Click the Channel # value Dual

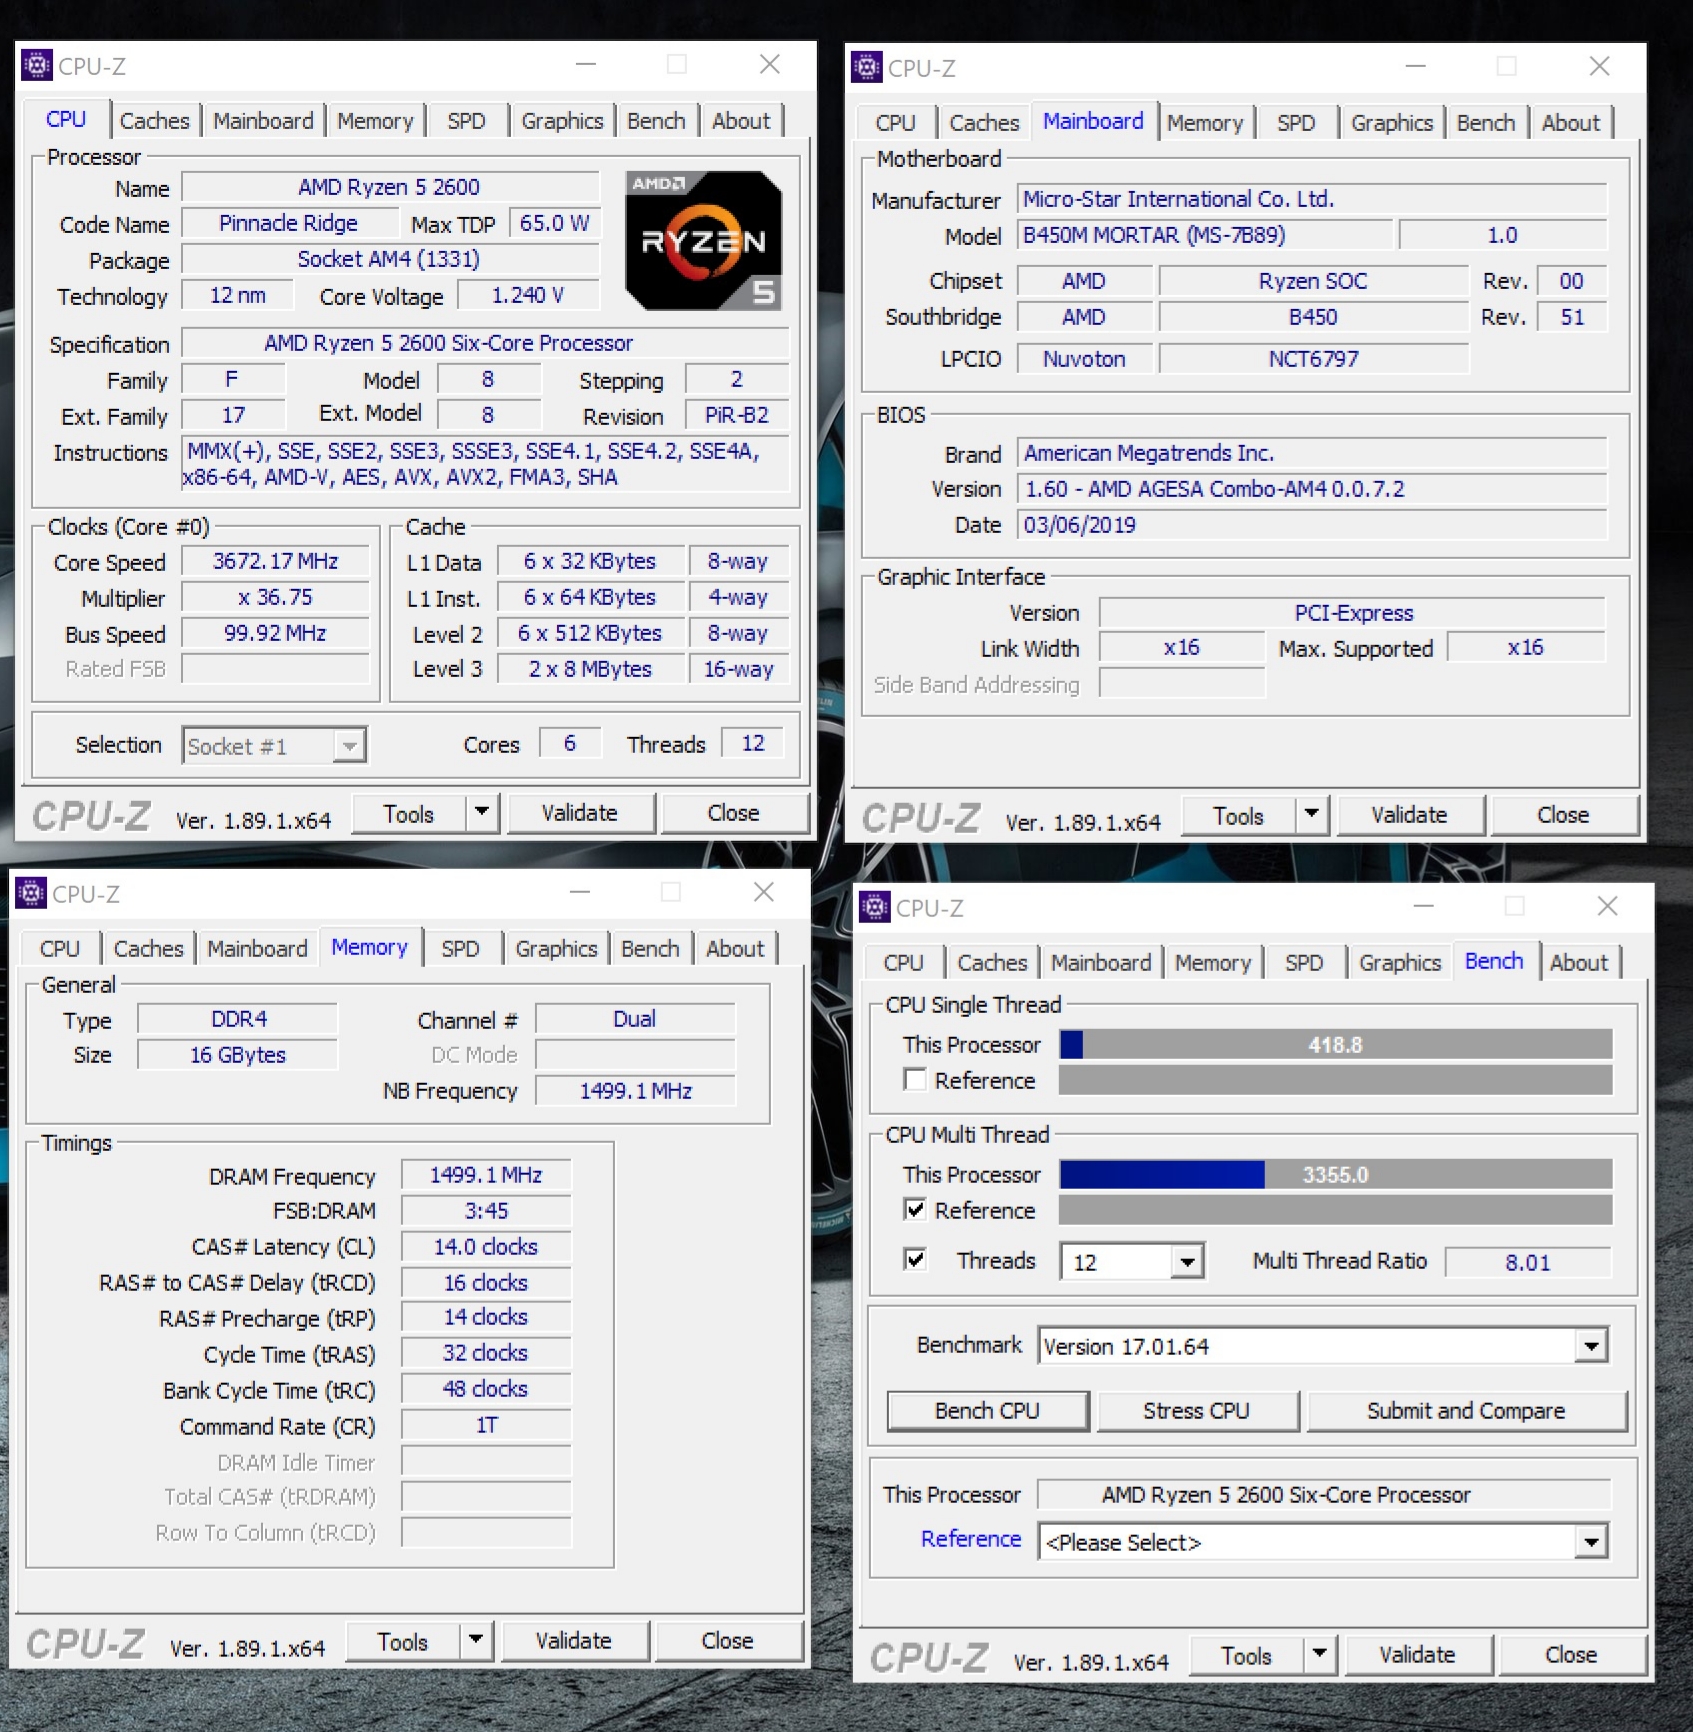tap(635, 1019)
